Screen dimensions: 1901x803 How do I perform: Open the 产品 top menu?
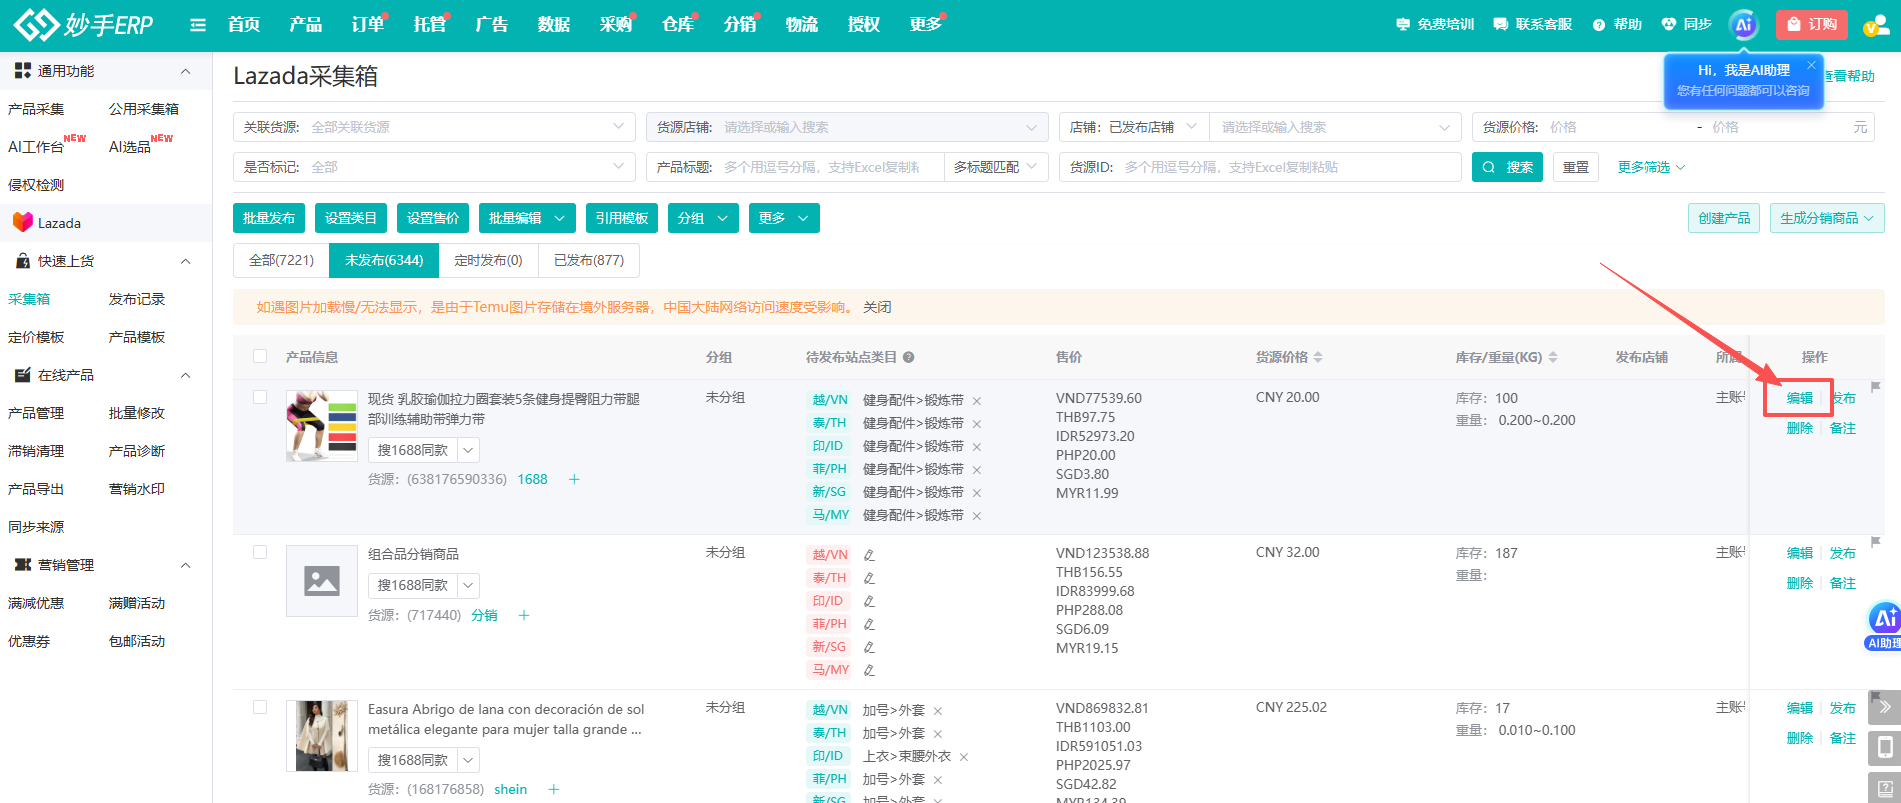(305, 25)
